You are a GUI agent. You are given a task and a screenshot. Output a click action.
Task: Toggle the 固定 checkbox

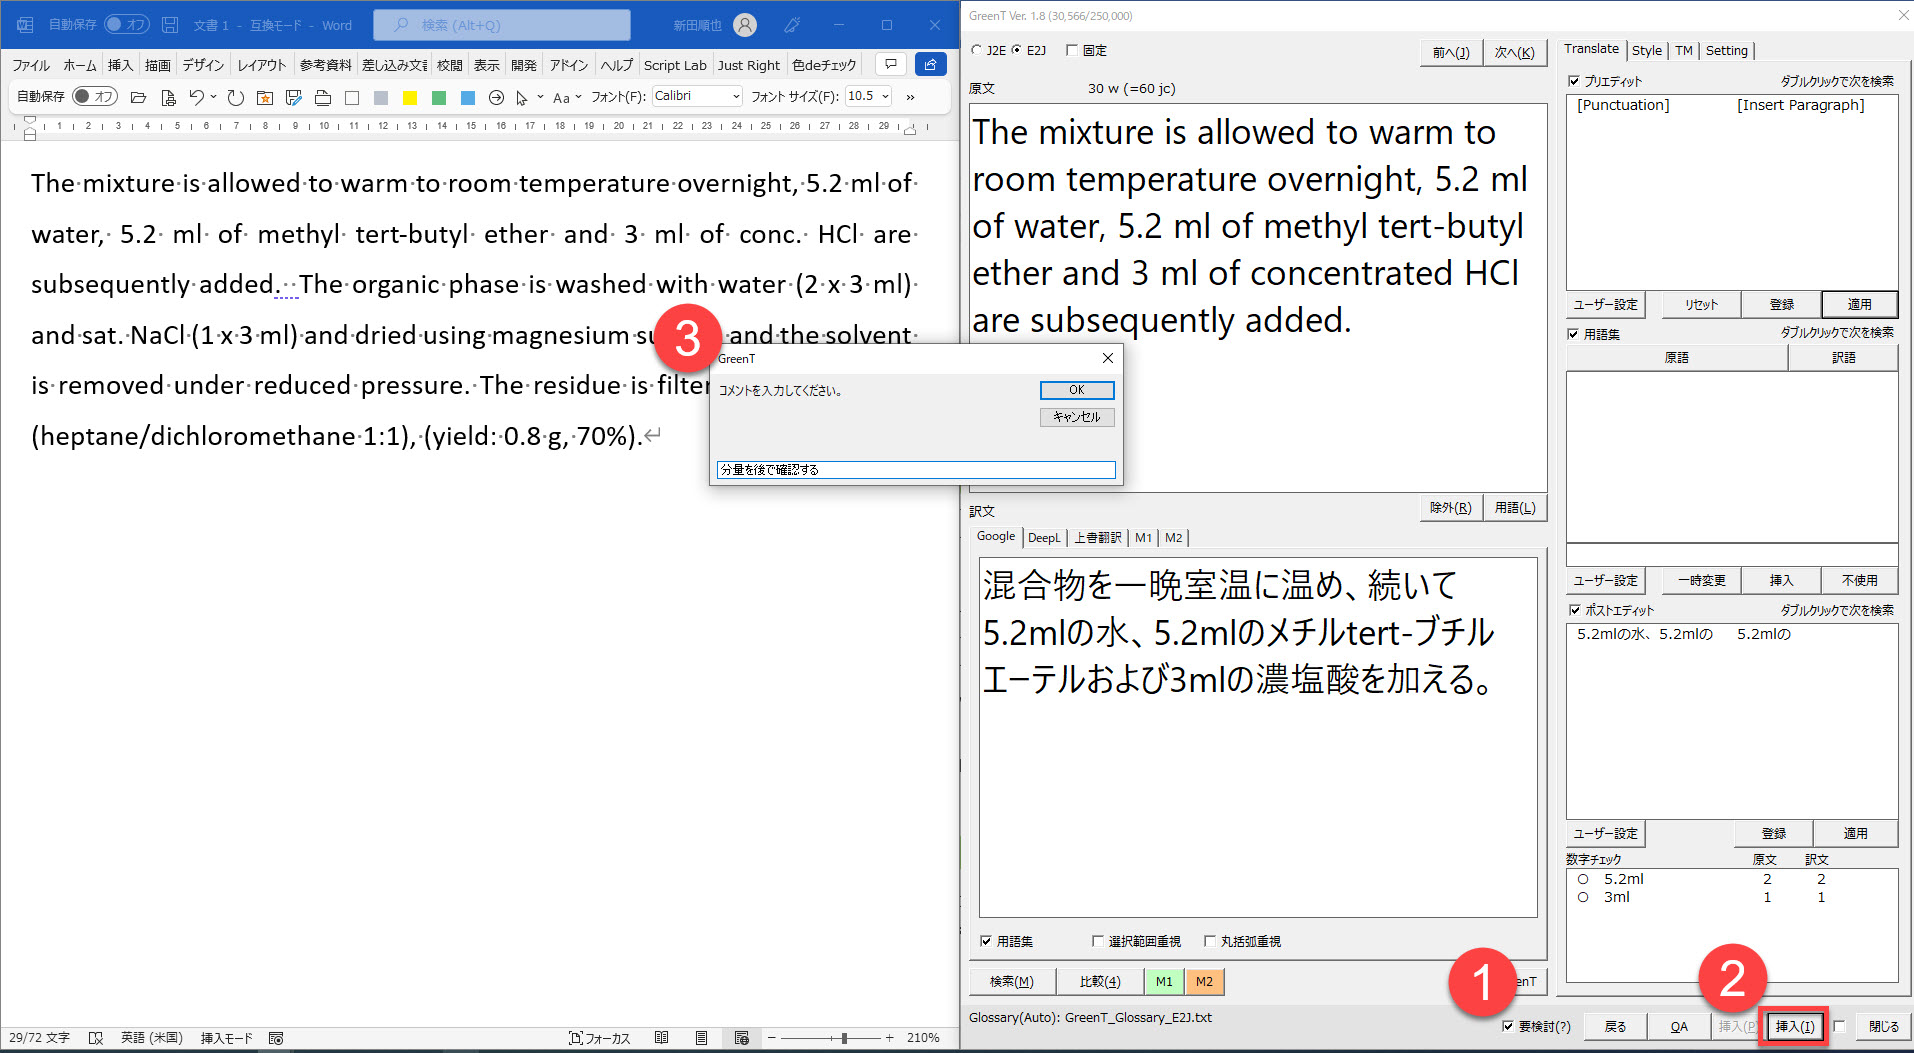1072,50
